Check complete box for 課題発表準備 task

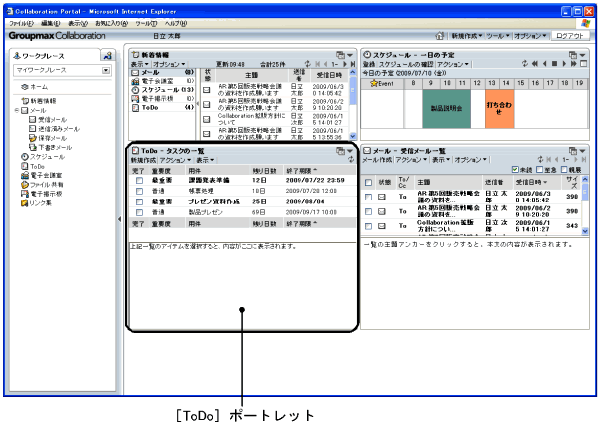pyautogui.click(x=139, y=181)
